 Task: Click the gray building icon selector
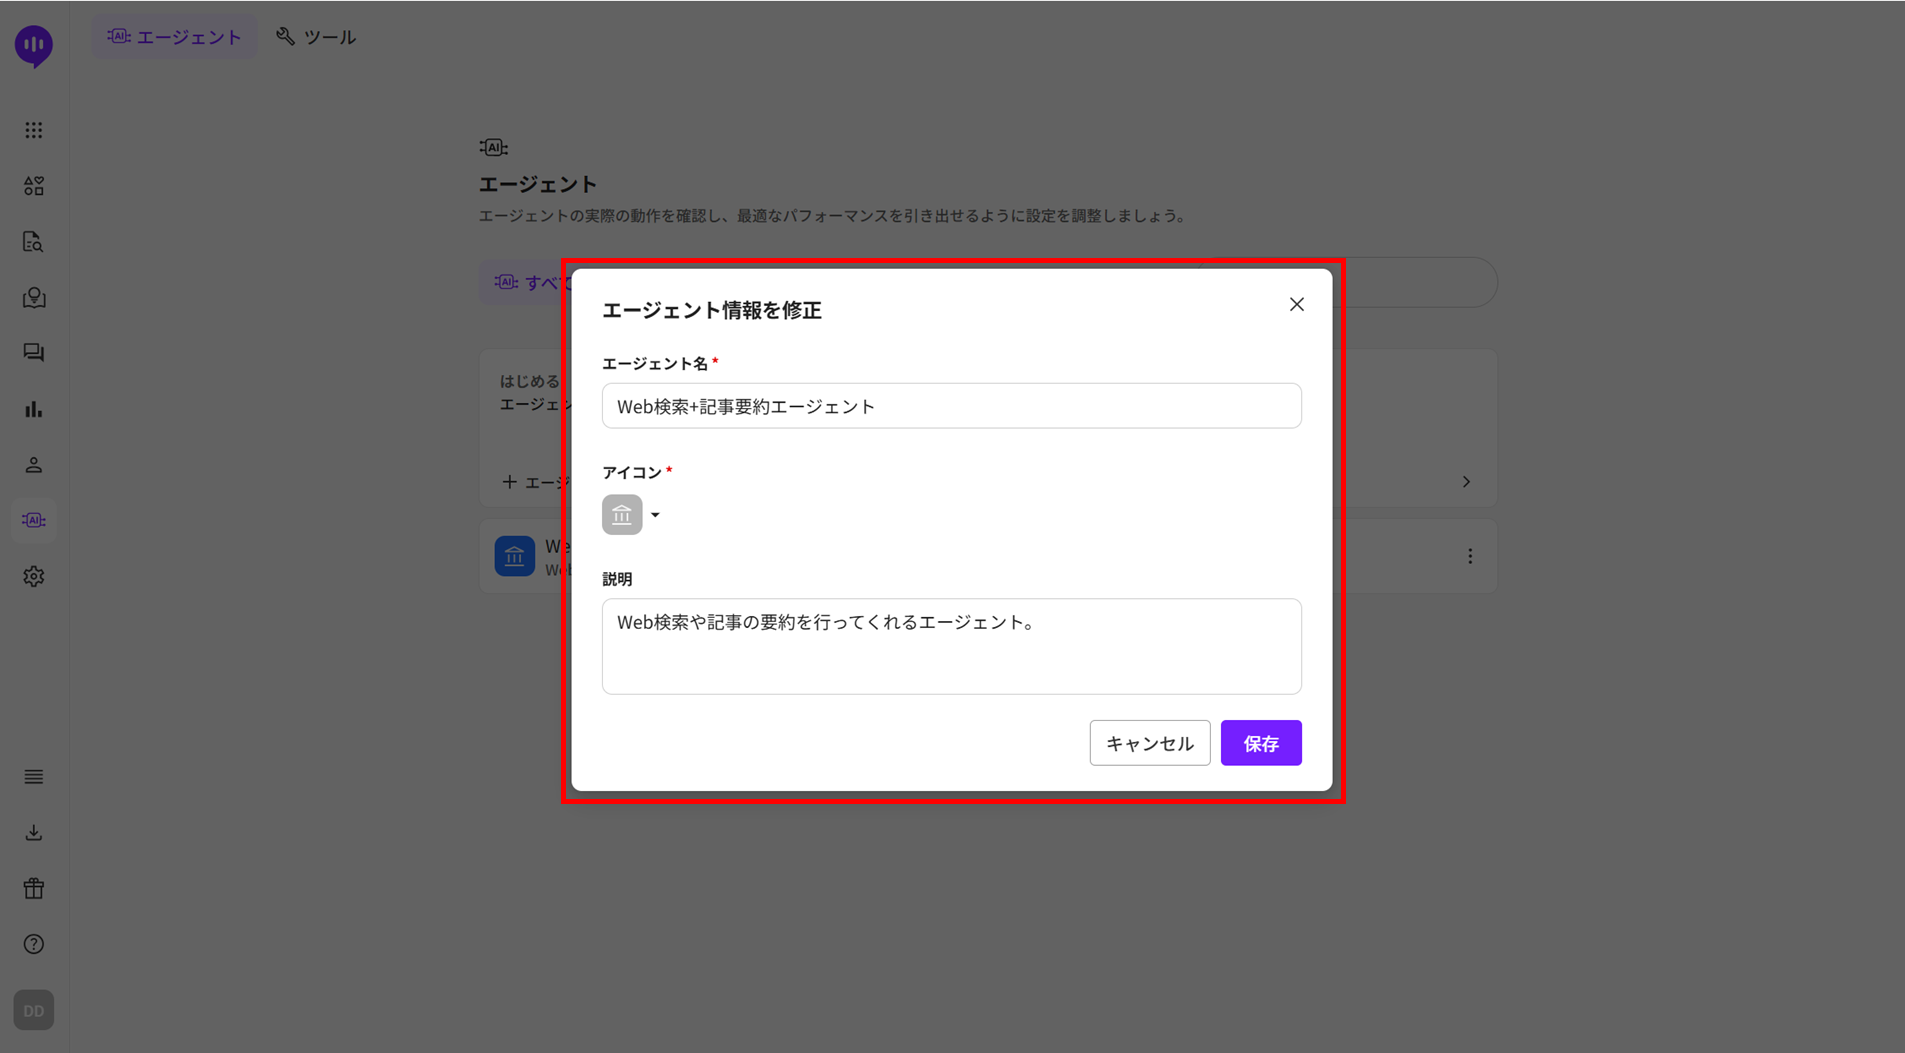[x=622, y=515]
